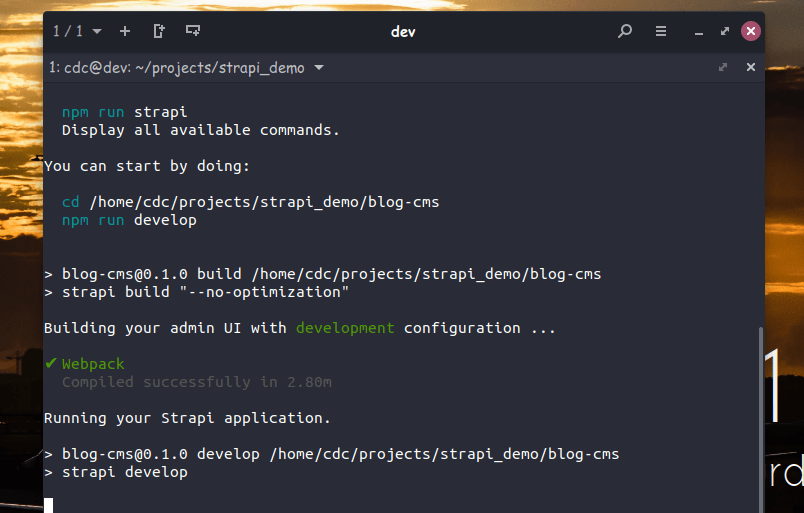This screenshot has width=804, height=513.
Task: Click the add terminal down icon
Action: coord(193,31)
